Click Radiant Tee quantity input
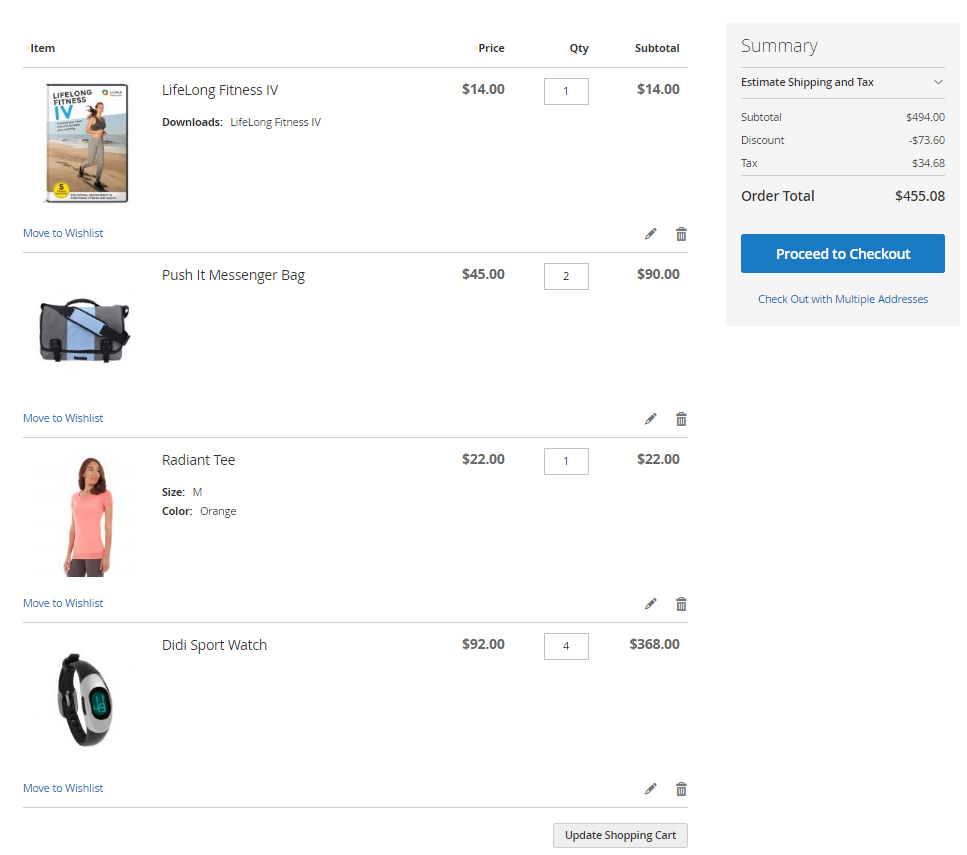 [x=566, y=461]
